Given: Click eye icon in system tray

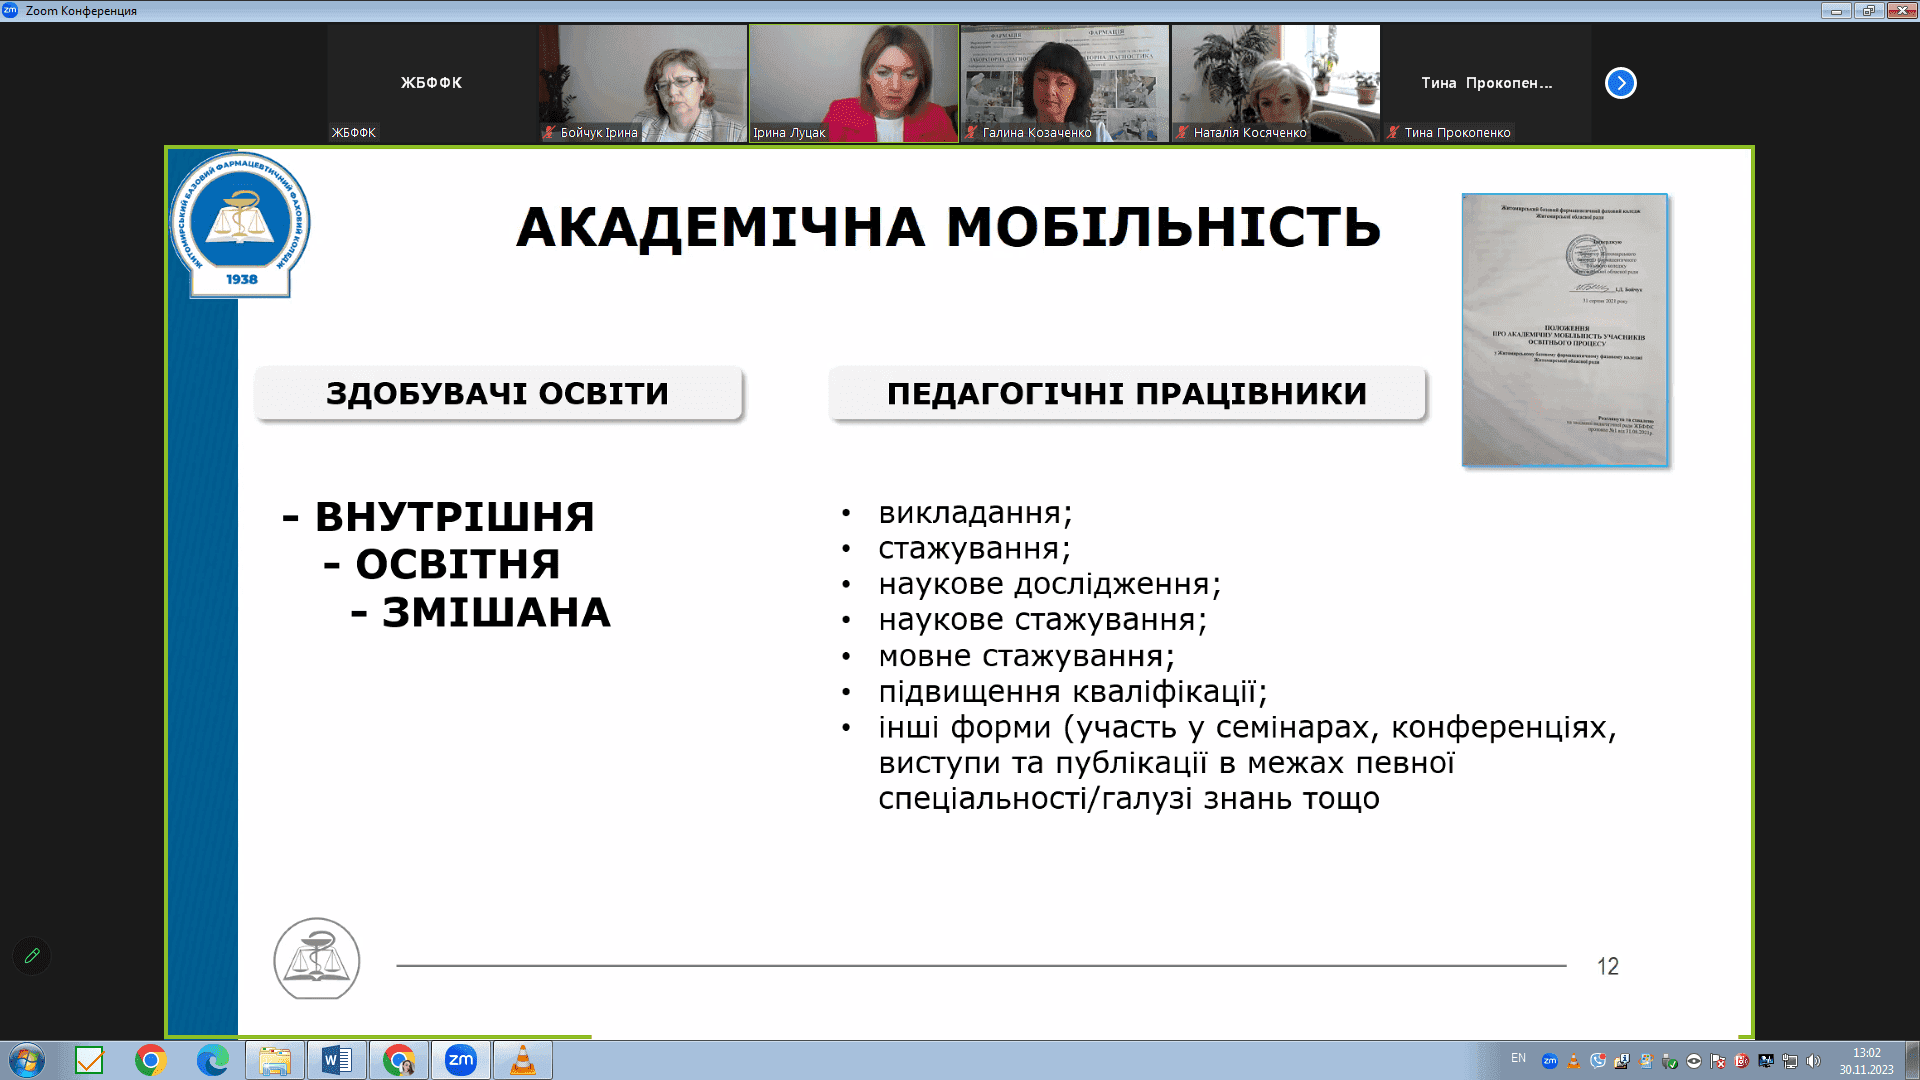Looking at the screenshot, I should (1694, 1061).
